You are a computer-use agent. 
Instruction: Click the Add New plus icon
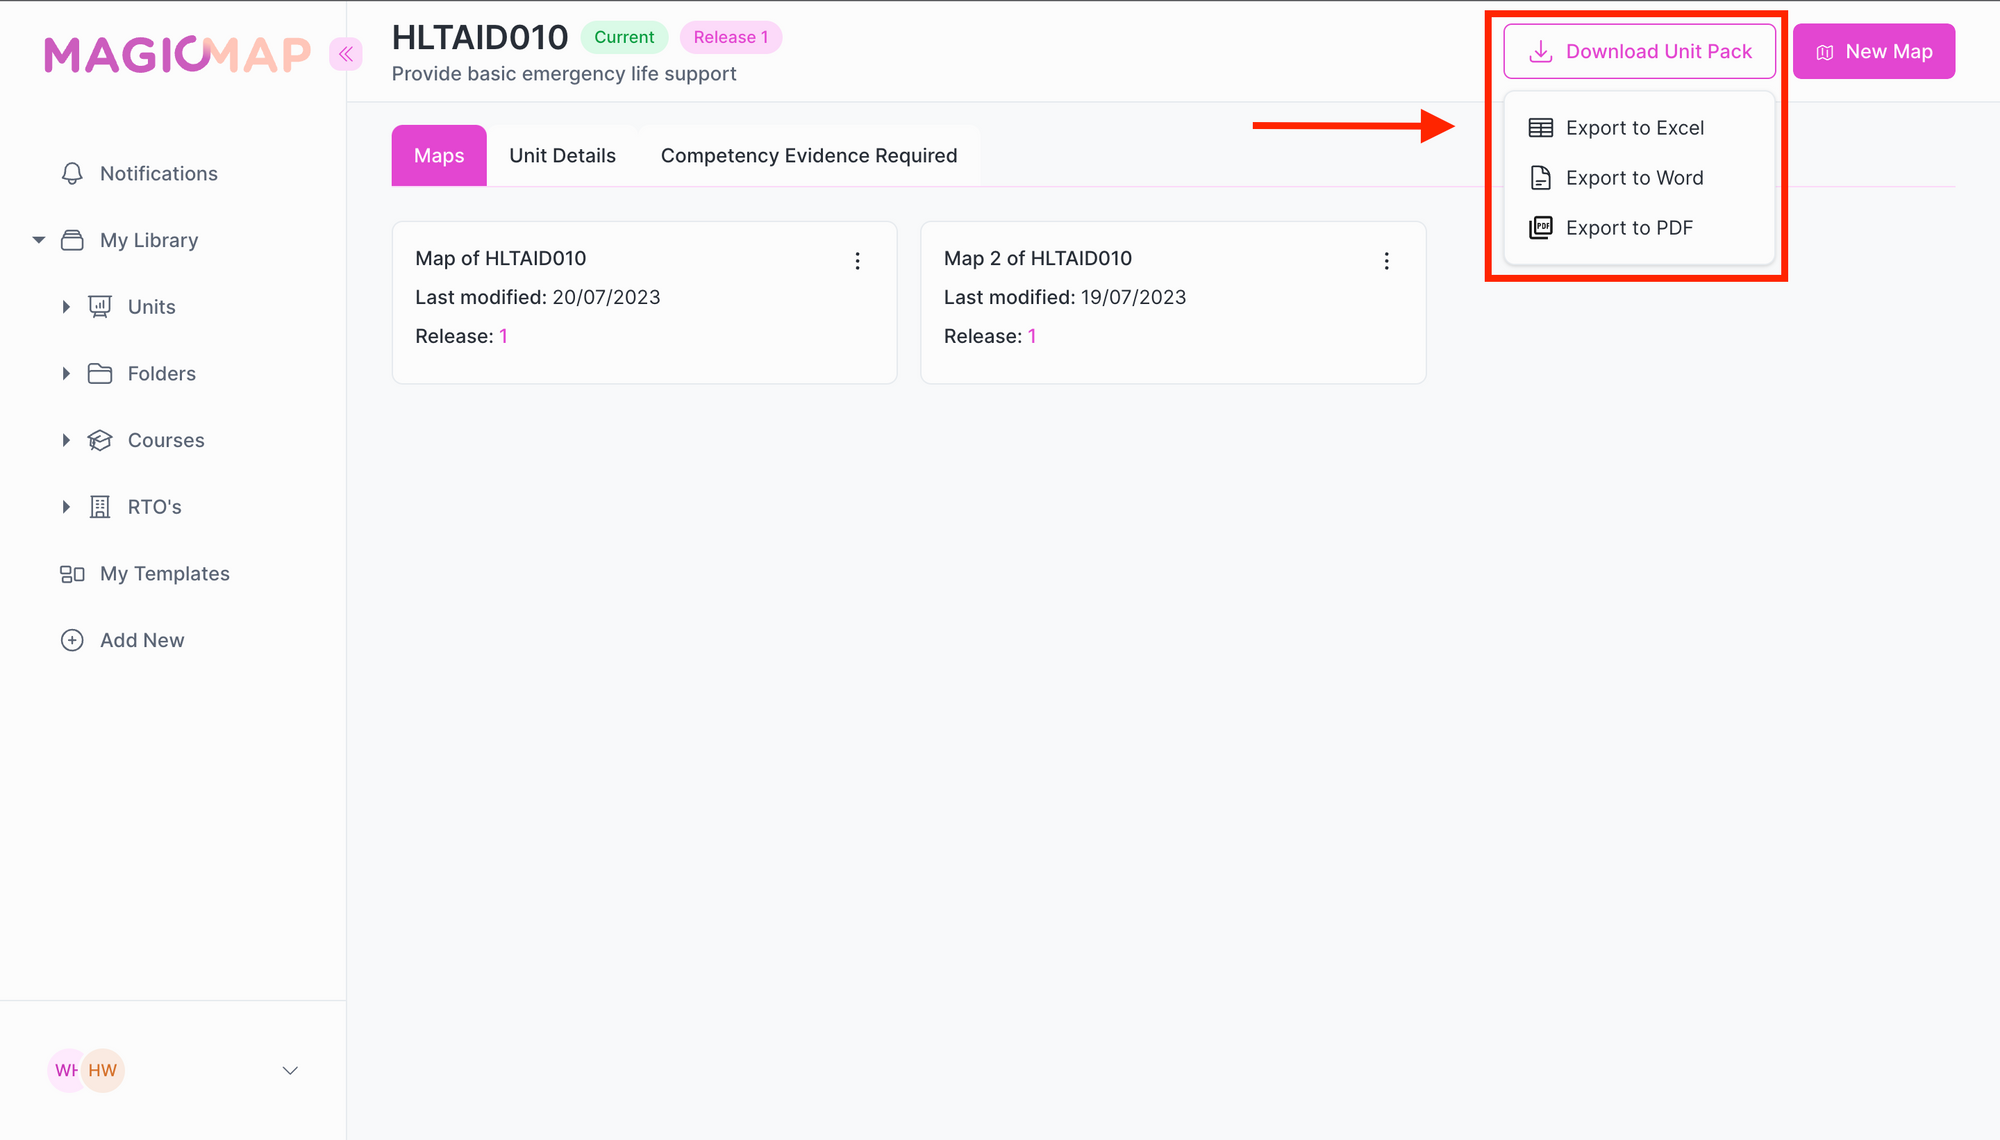tap(72, 640)
